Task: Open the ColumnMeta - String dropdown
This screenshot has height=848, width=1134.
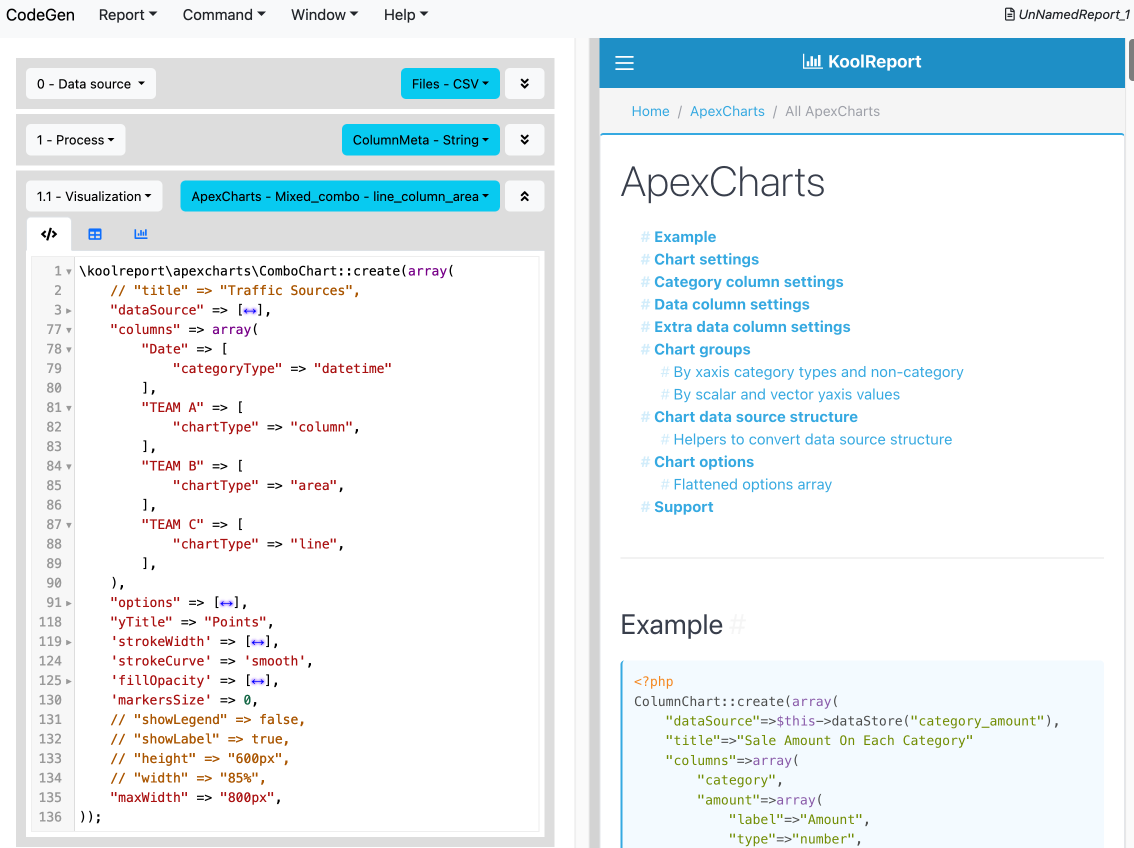Action: (420, 140)
